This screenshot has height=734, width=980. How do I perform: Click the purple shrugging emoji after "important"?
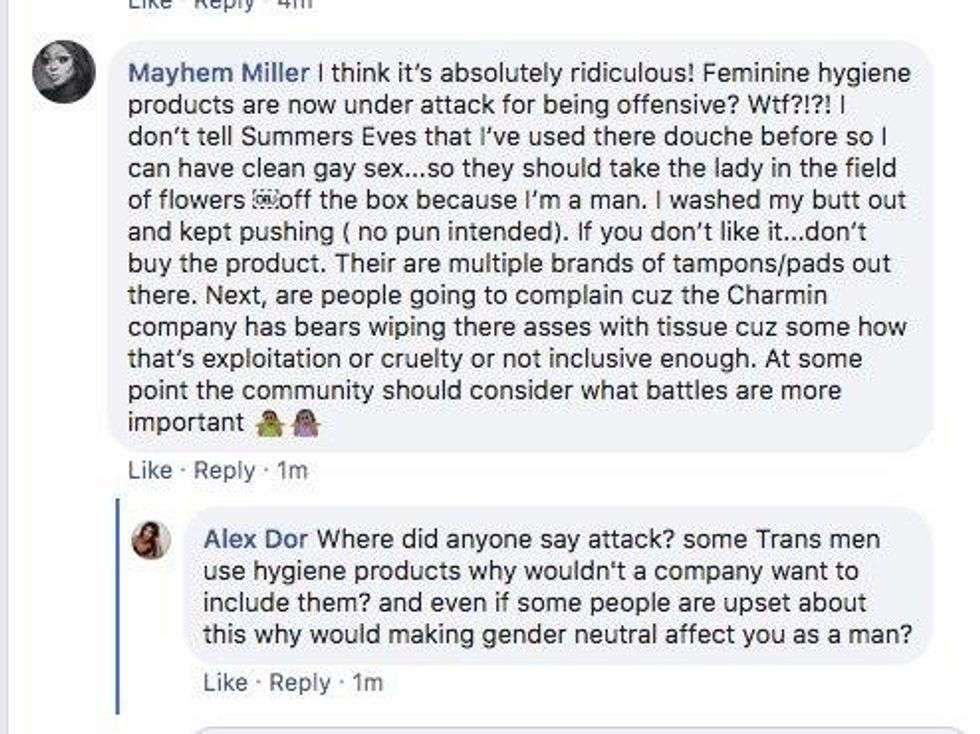[305, 424]
